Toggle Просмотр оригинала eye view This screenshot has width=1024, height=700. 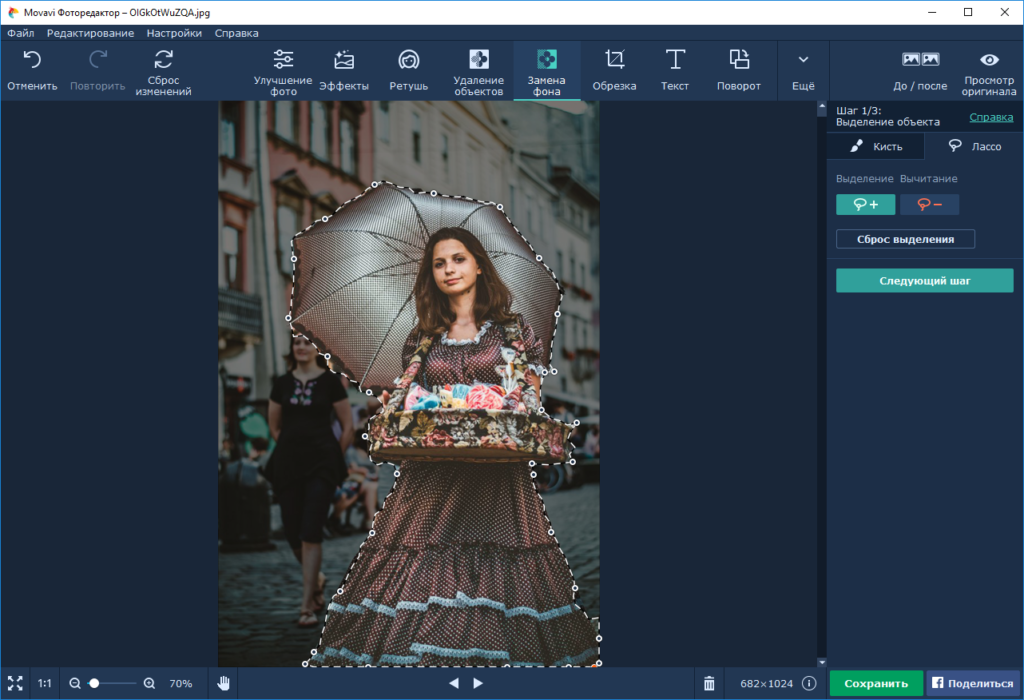coord(989,60)
